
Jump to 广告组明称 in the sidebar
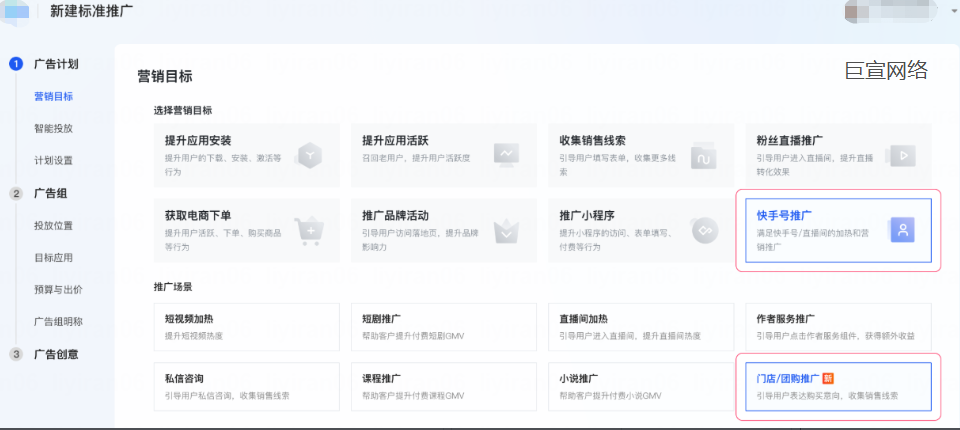click(x=58, y=322)
